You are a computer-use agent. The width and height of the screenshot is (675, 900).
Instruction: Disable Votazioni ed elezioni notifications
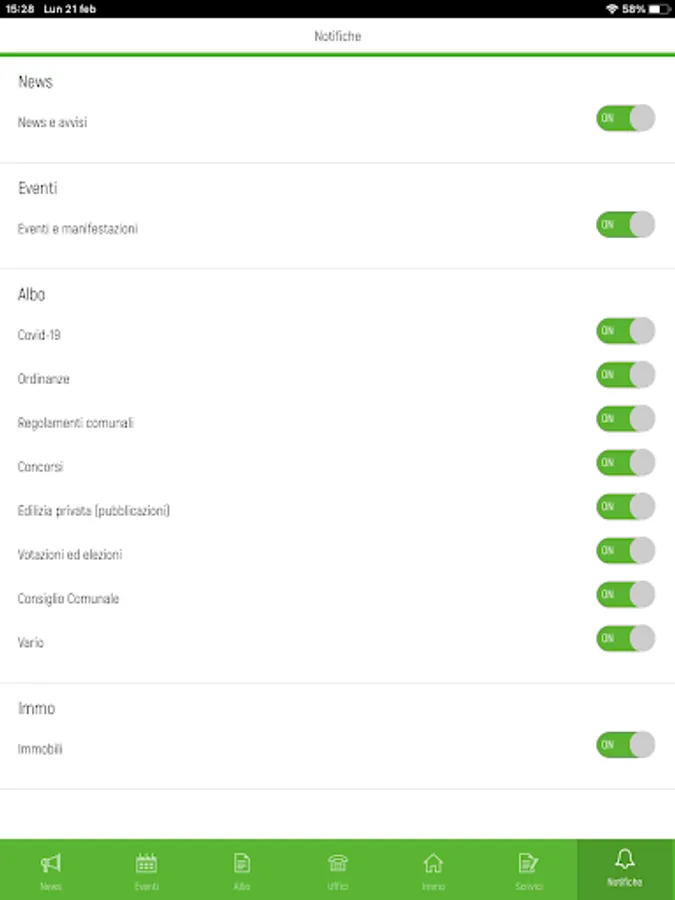625,551
